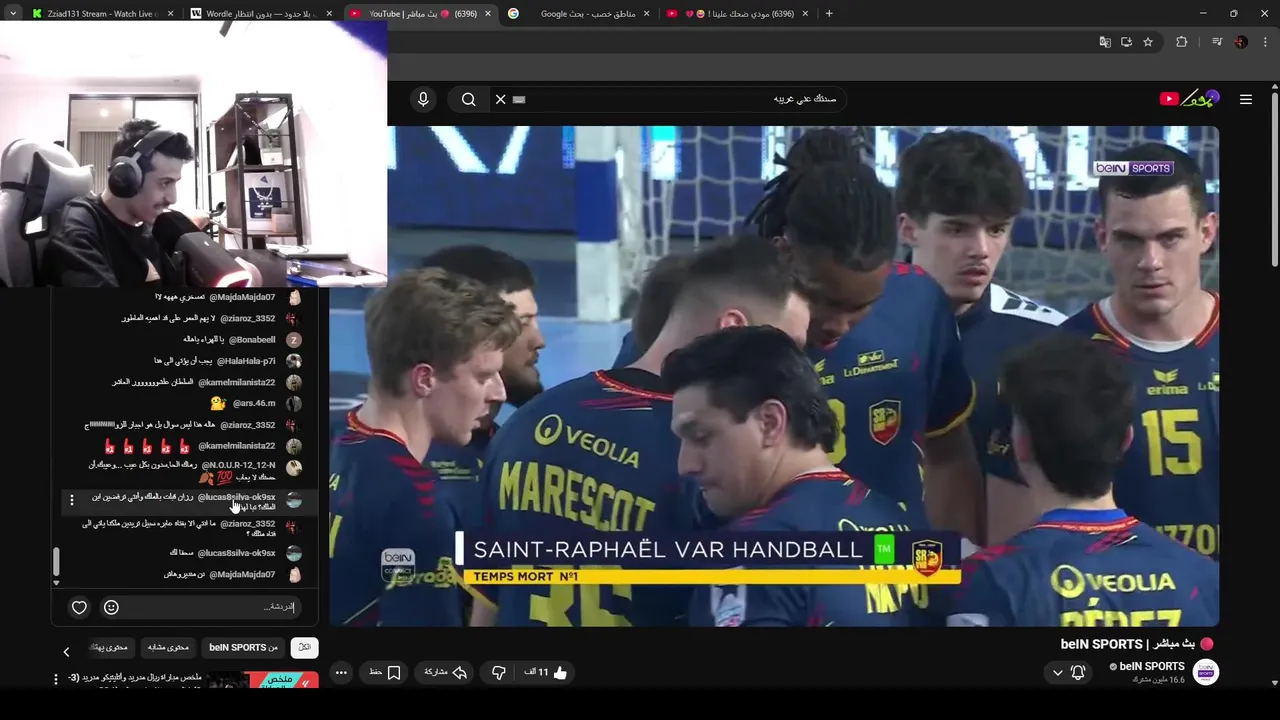Switch to the Google search tab
1280x720 pixels.
tap(580, 14)
